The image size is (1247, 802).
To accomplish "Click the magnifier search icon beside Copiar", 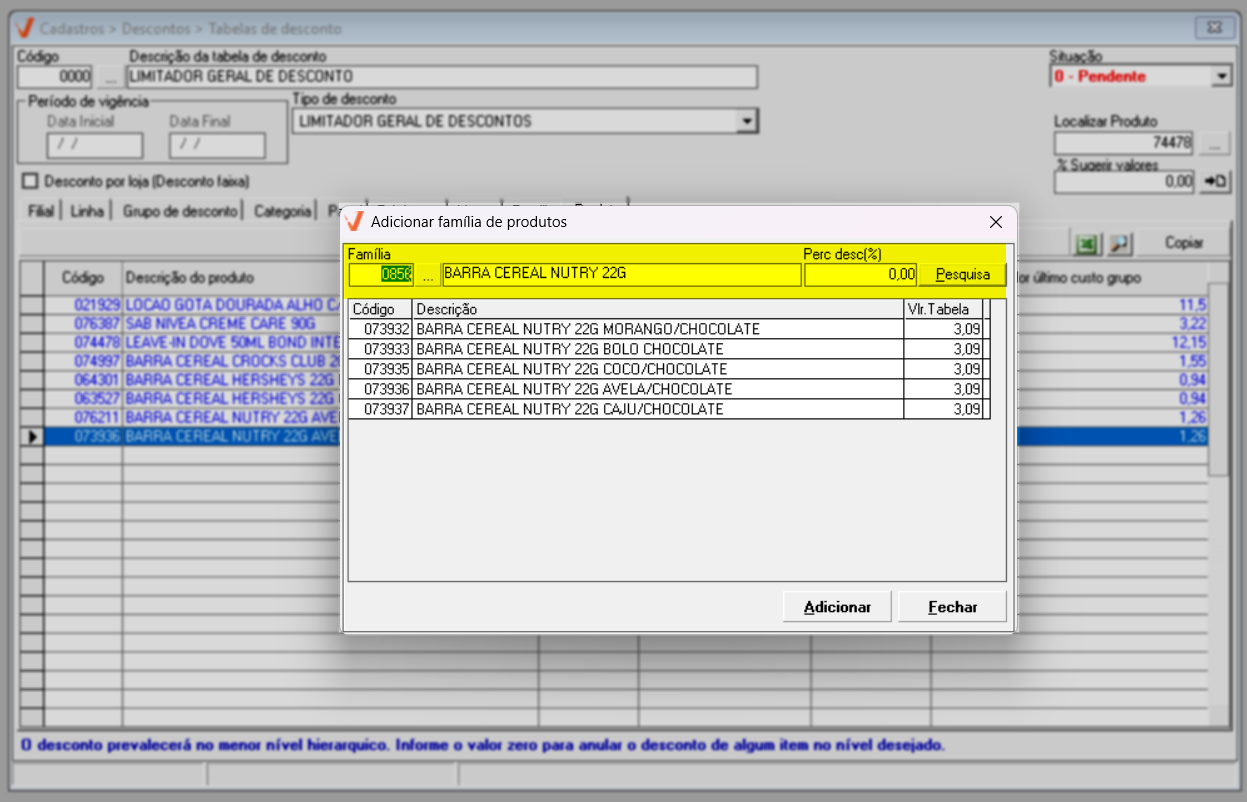I will 1119,243.
